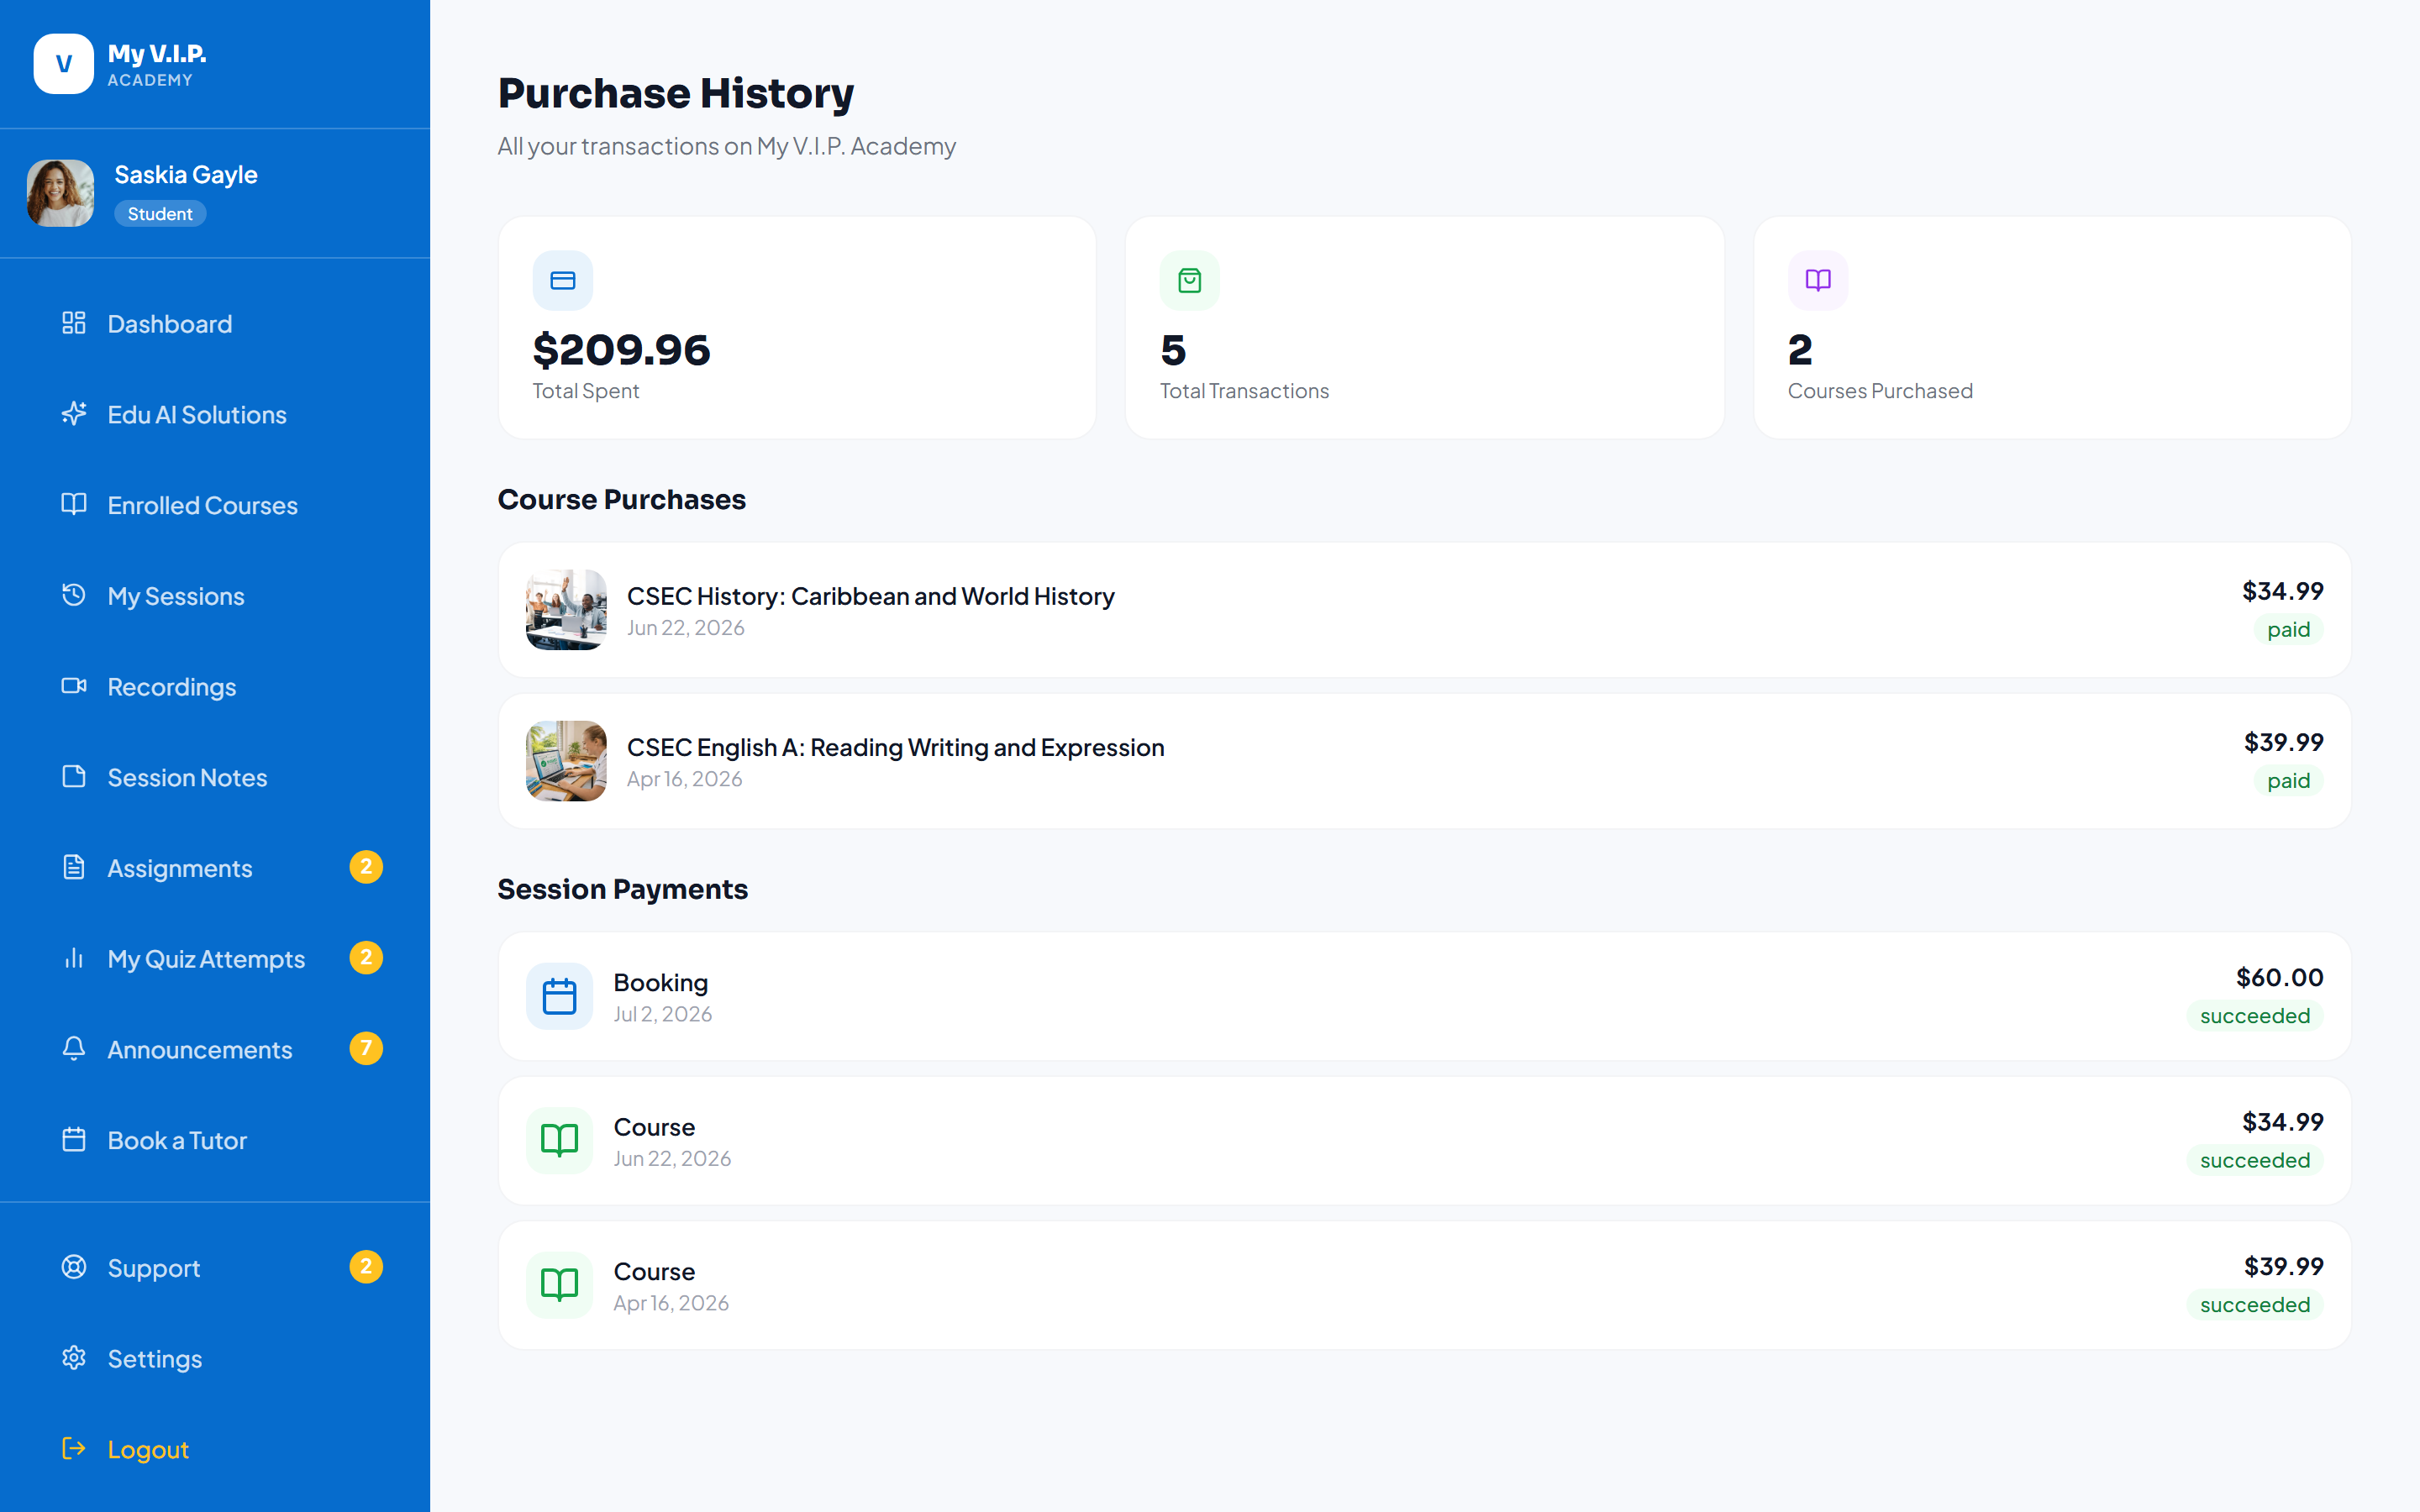Click the Enrolled Courses book icon
The height and width of the screenshot is (1512, 2420).
(74, 504)
